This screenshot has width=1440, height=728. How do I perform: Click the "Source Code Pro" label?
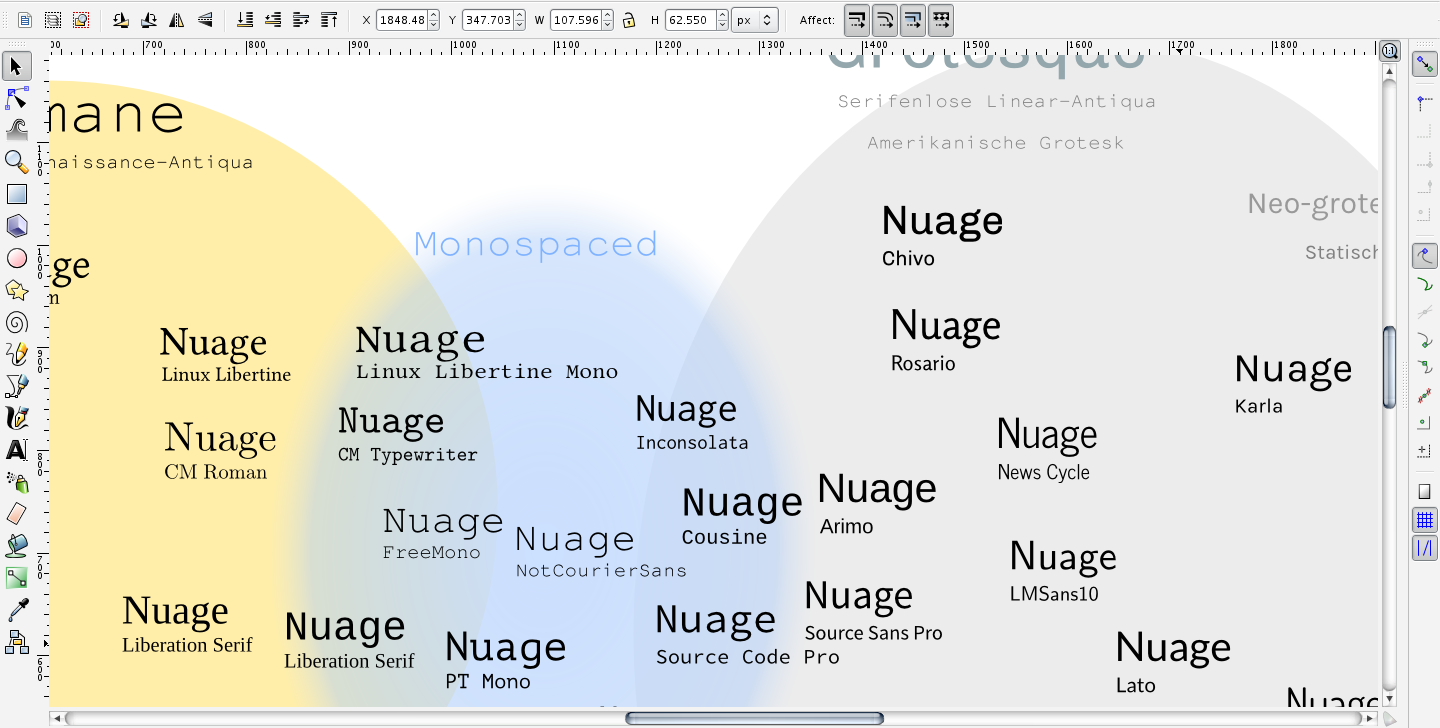point(747,657)
